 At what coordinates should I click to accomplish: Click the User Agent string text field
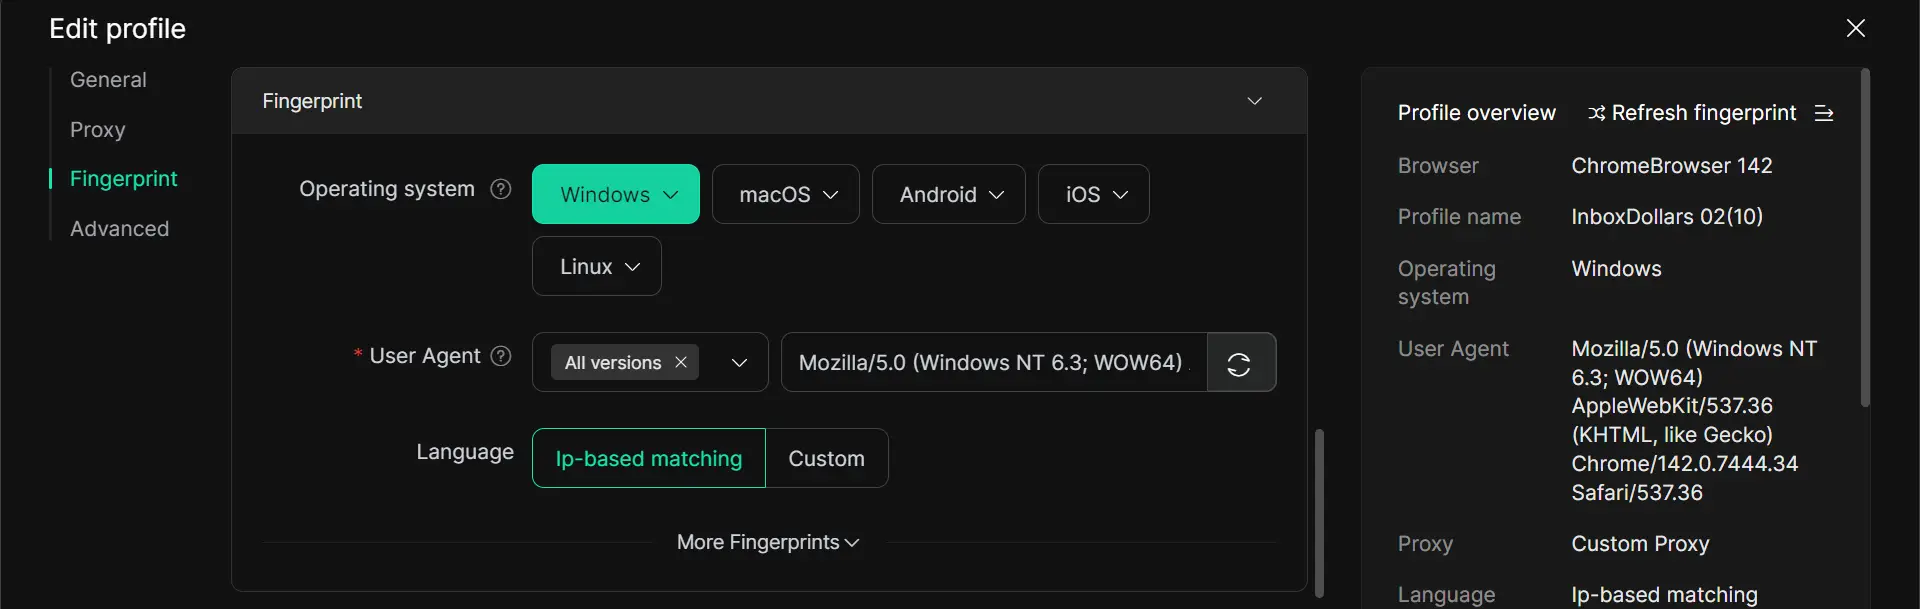[993, 363]
